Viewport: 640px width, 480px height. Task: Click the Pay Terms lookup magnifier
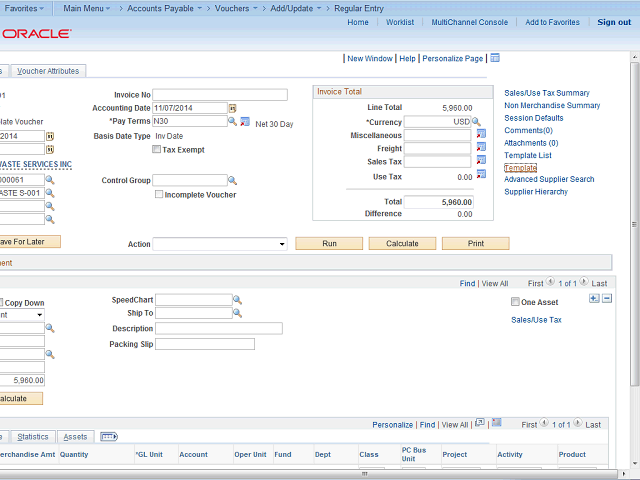tap(232, 121)
